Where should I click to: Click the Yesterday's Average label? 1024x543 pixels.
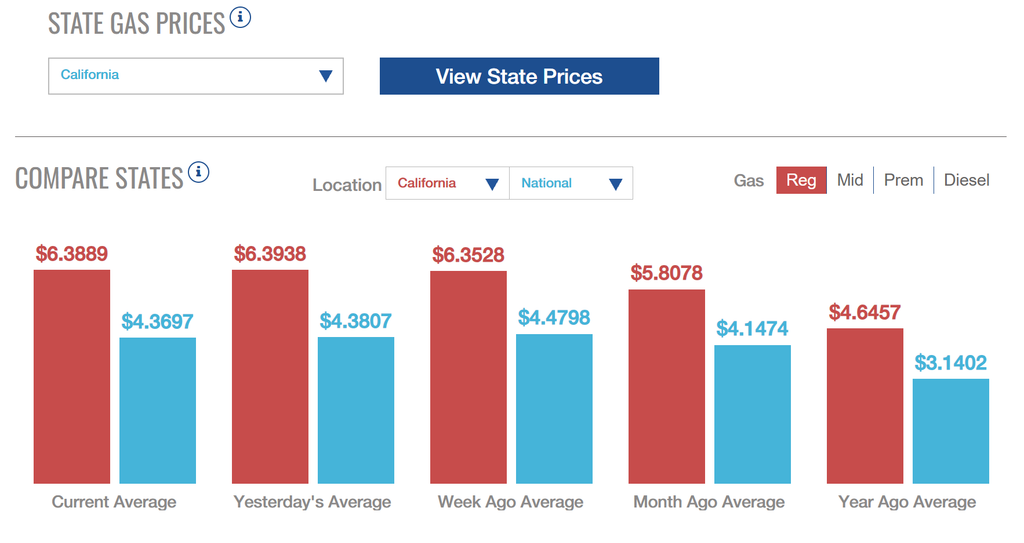pos(313,502)
